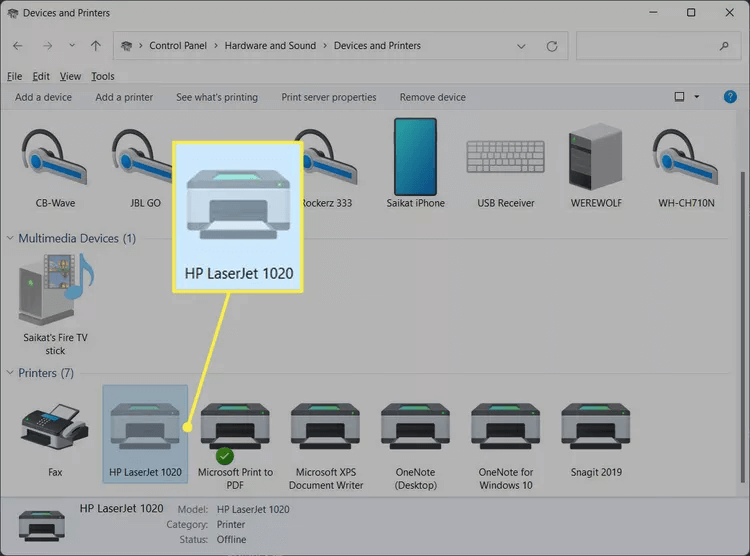
Task: Click the blue help question mark icon
Action: [730, 97]
